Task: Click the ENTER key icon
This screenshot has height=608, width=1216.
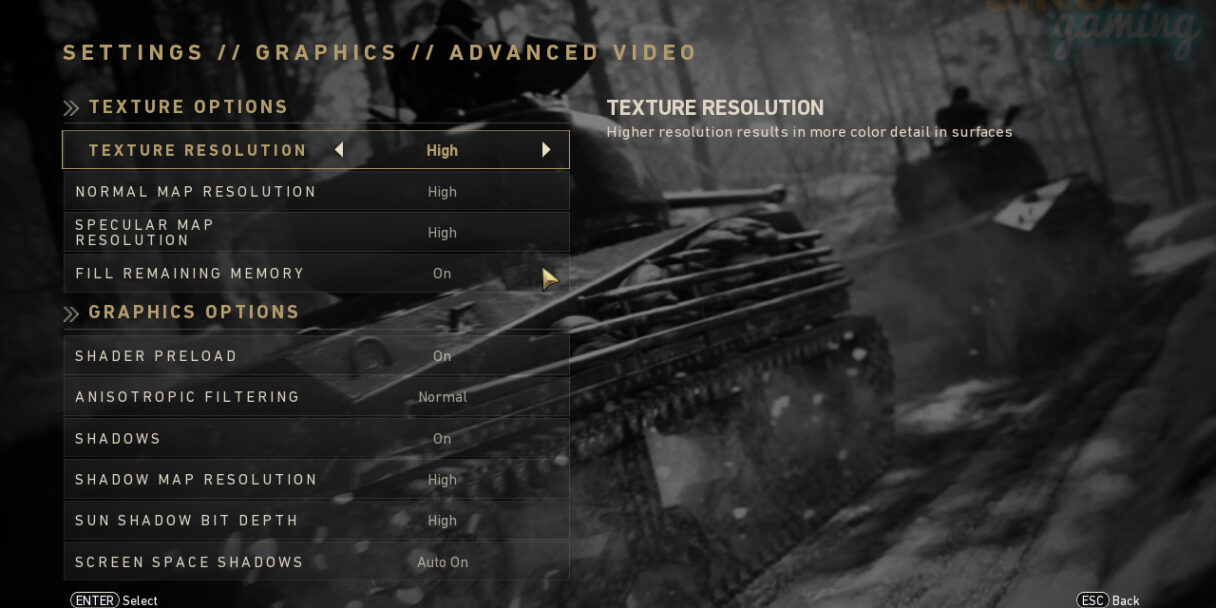Action: (95, 600)
